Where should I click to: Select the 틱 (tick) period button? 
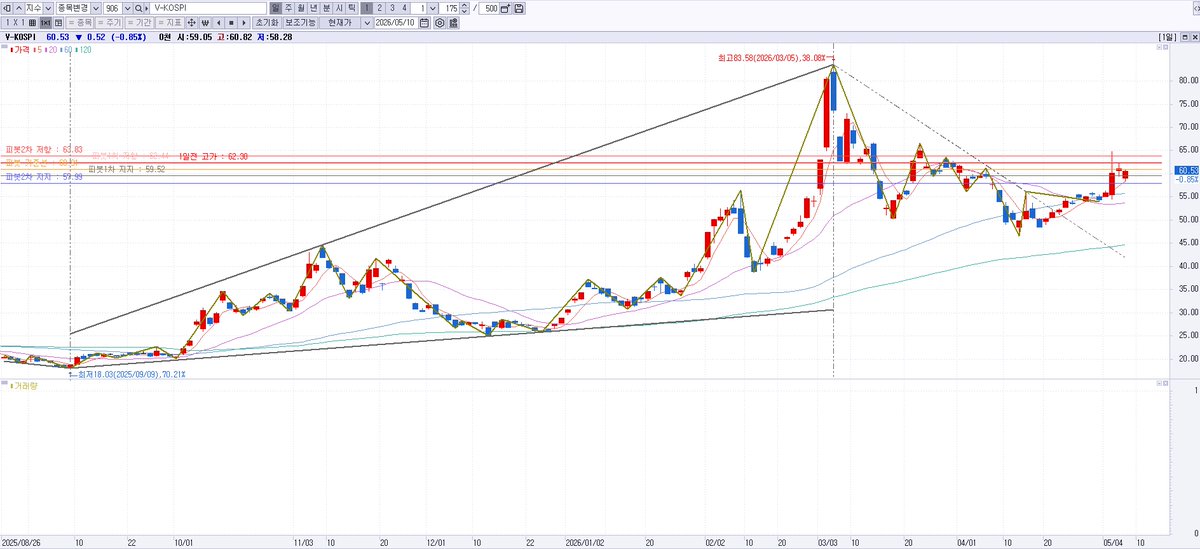point(351,8)
